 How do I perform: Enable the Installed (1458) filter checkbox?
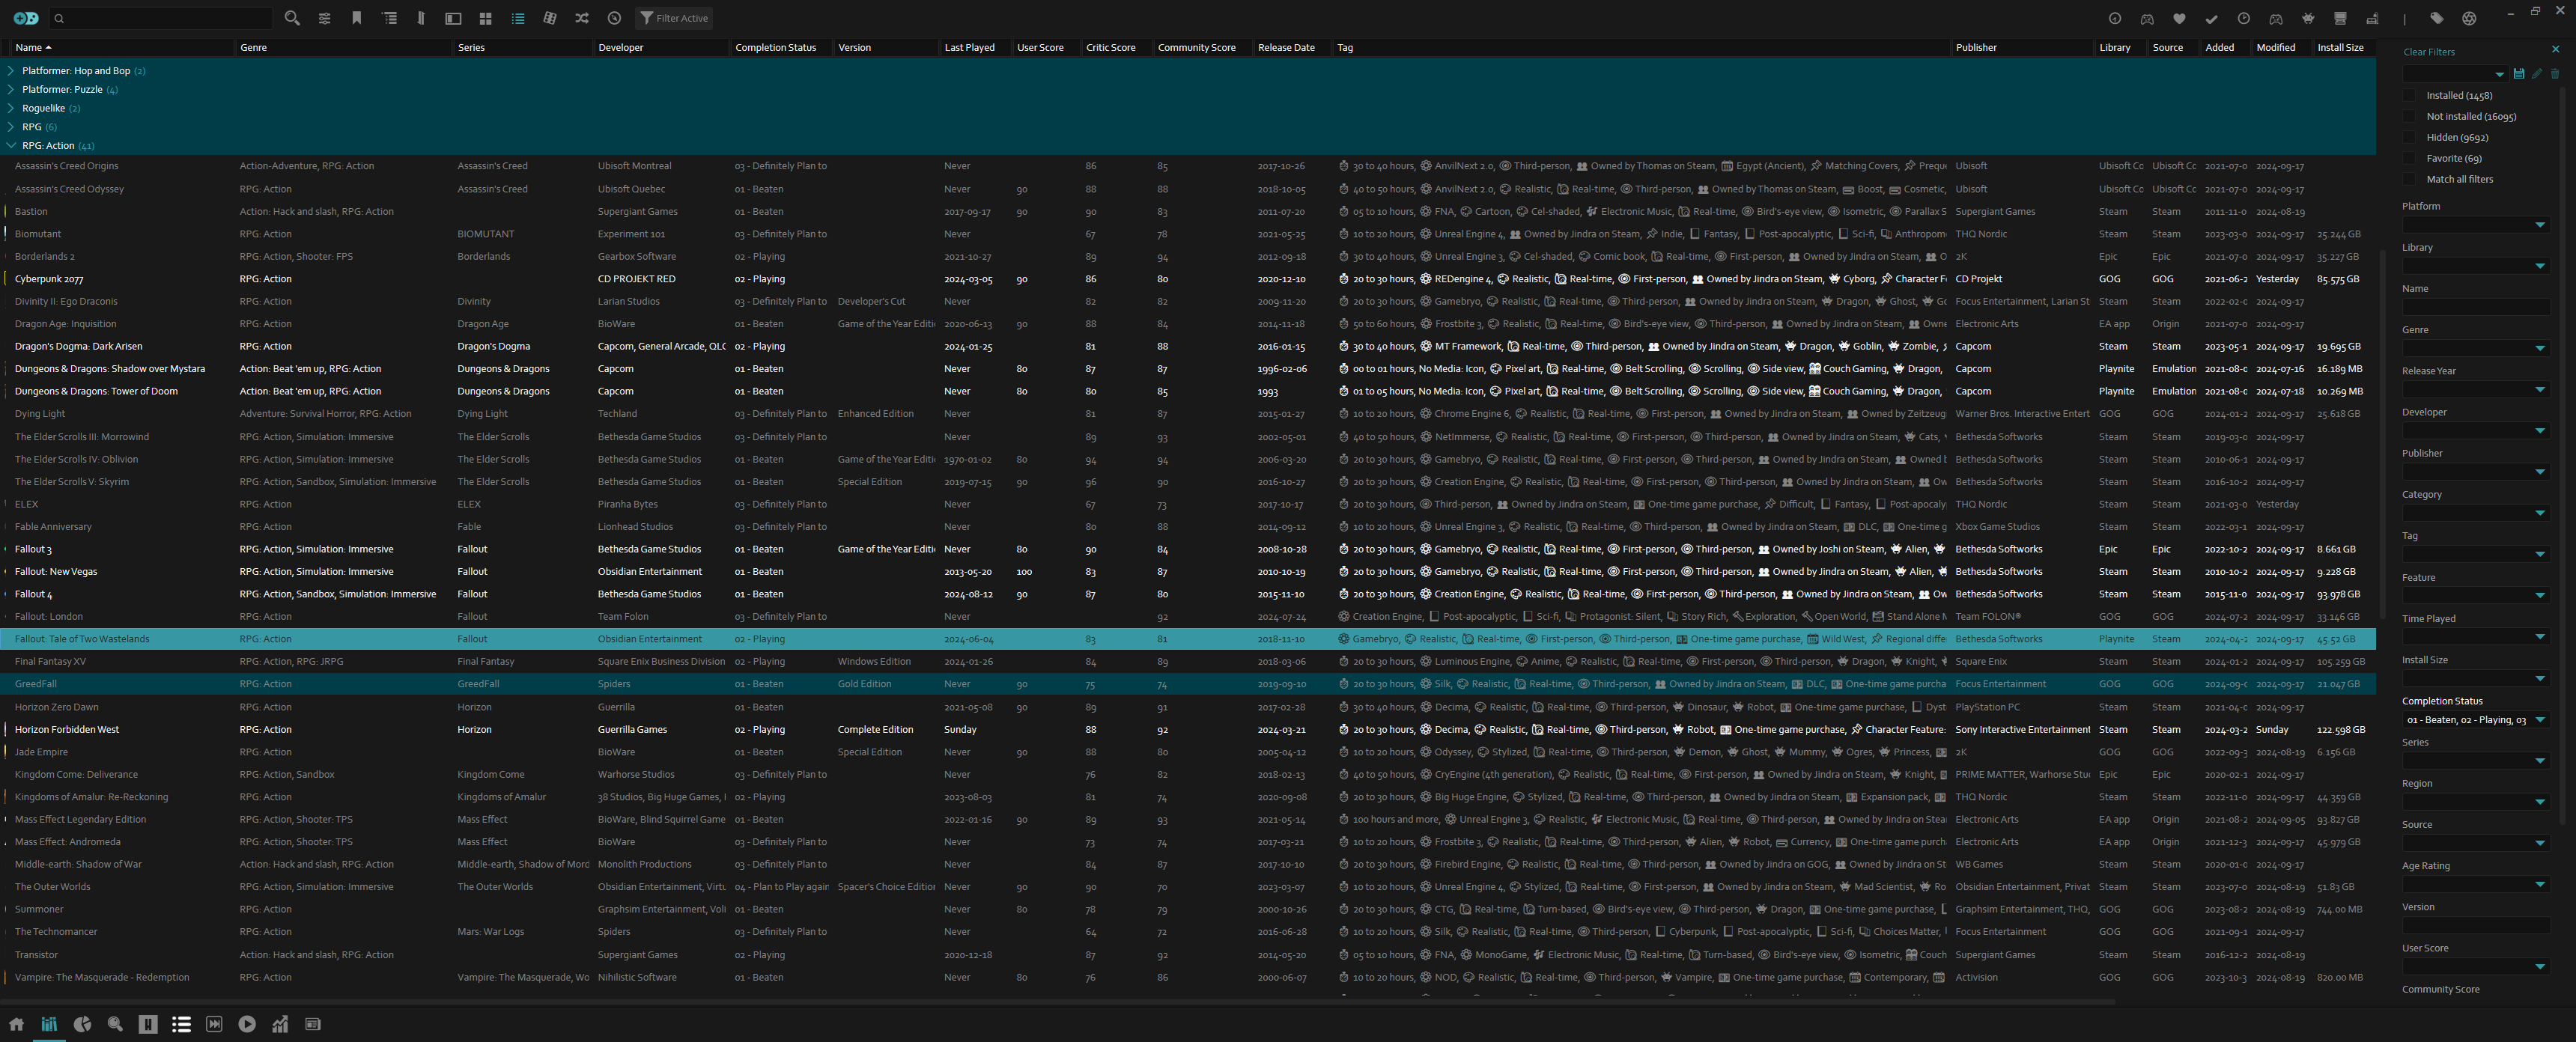2409,96
